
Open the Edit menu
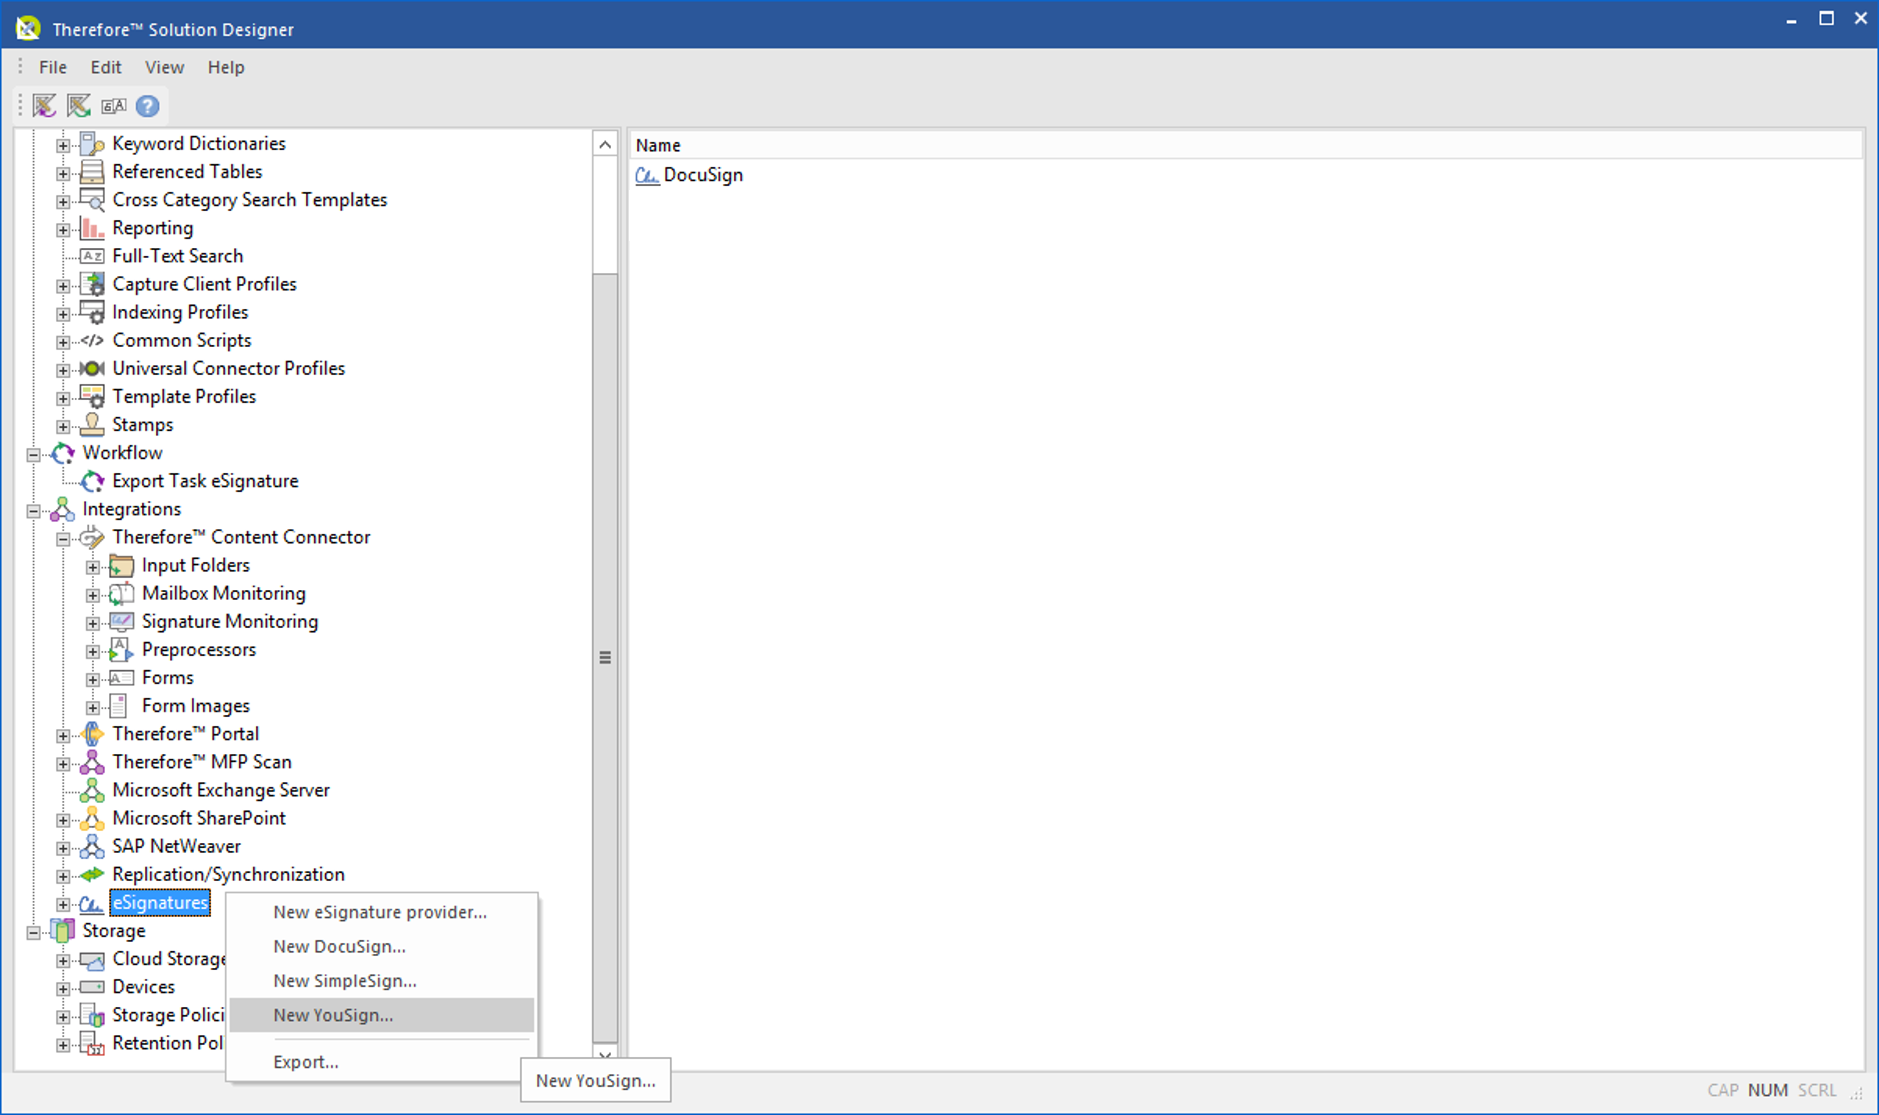point(105,67)
